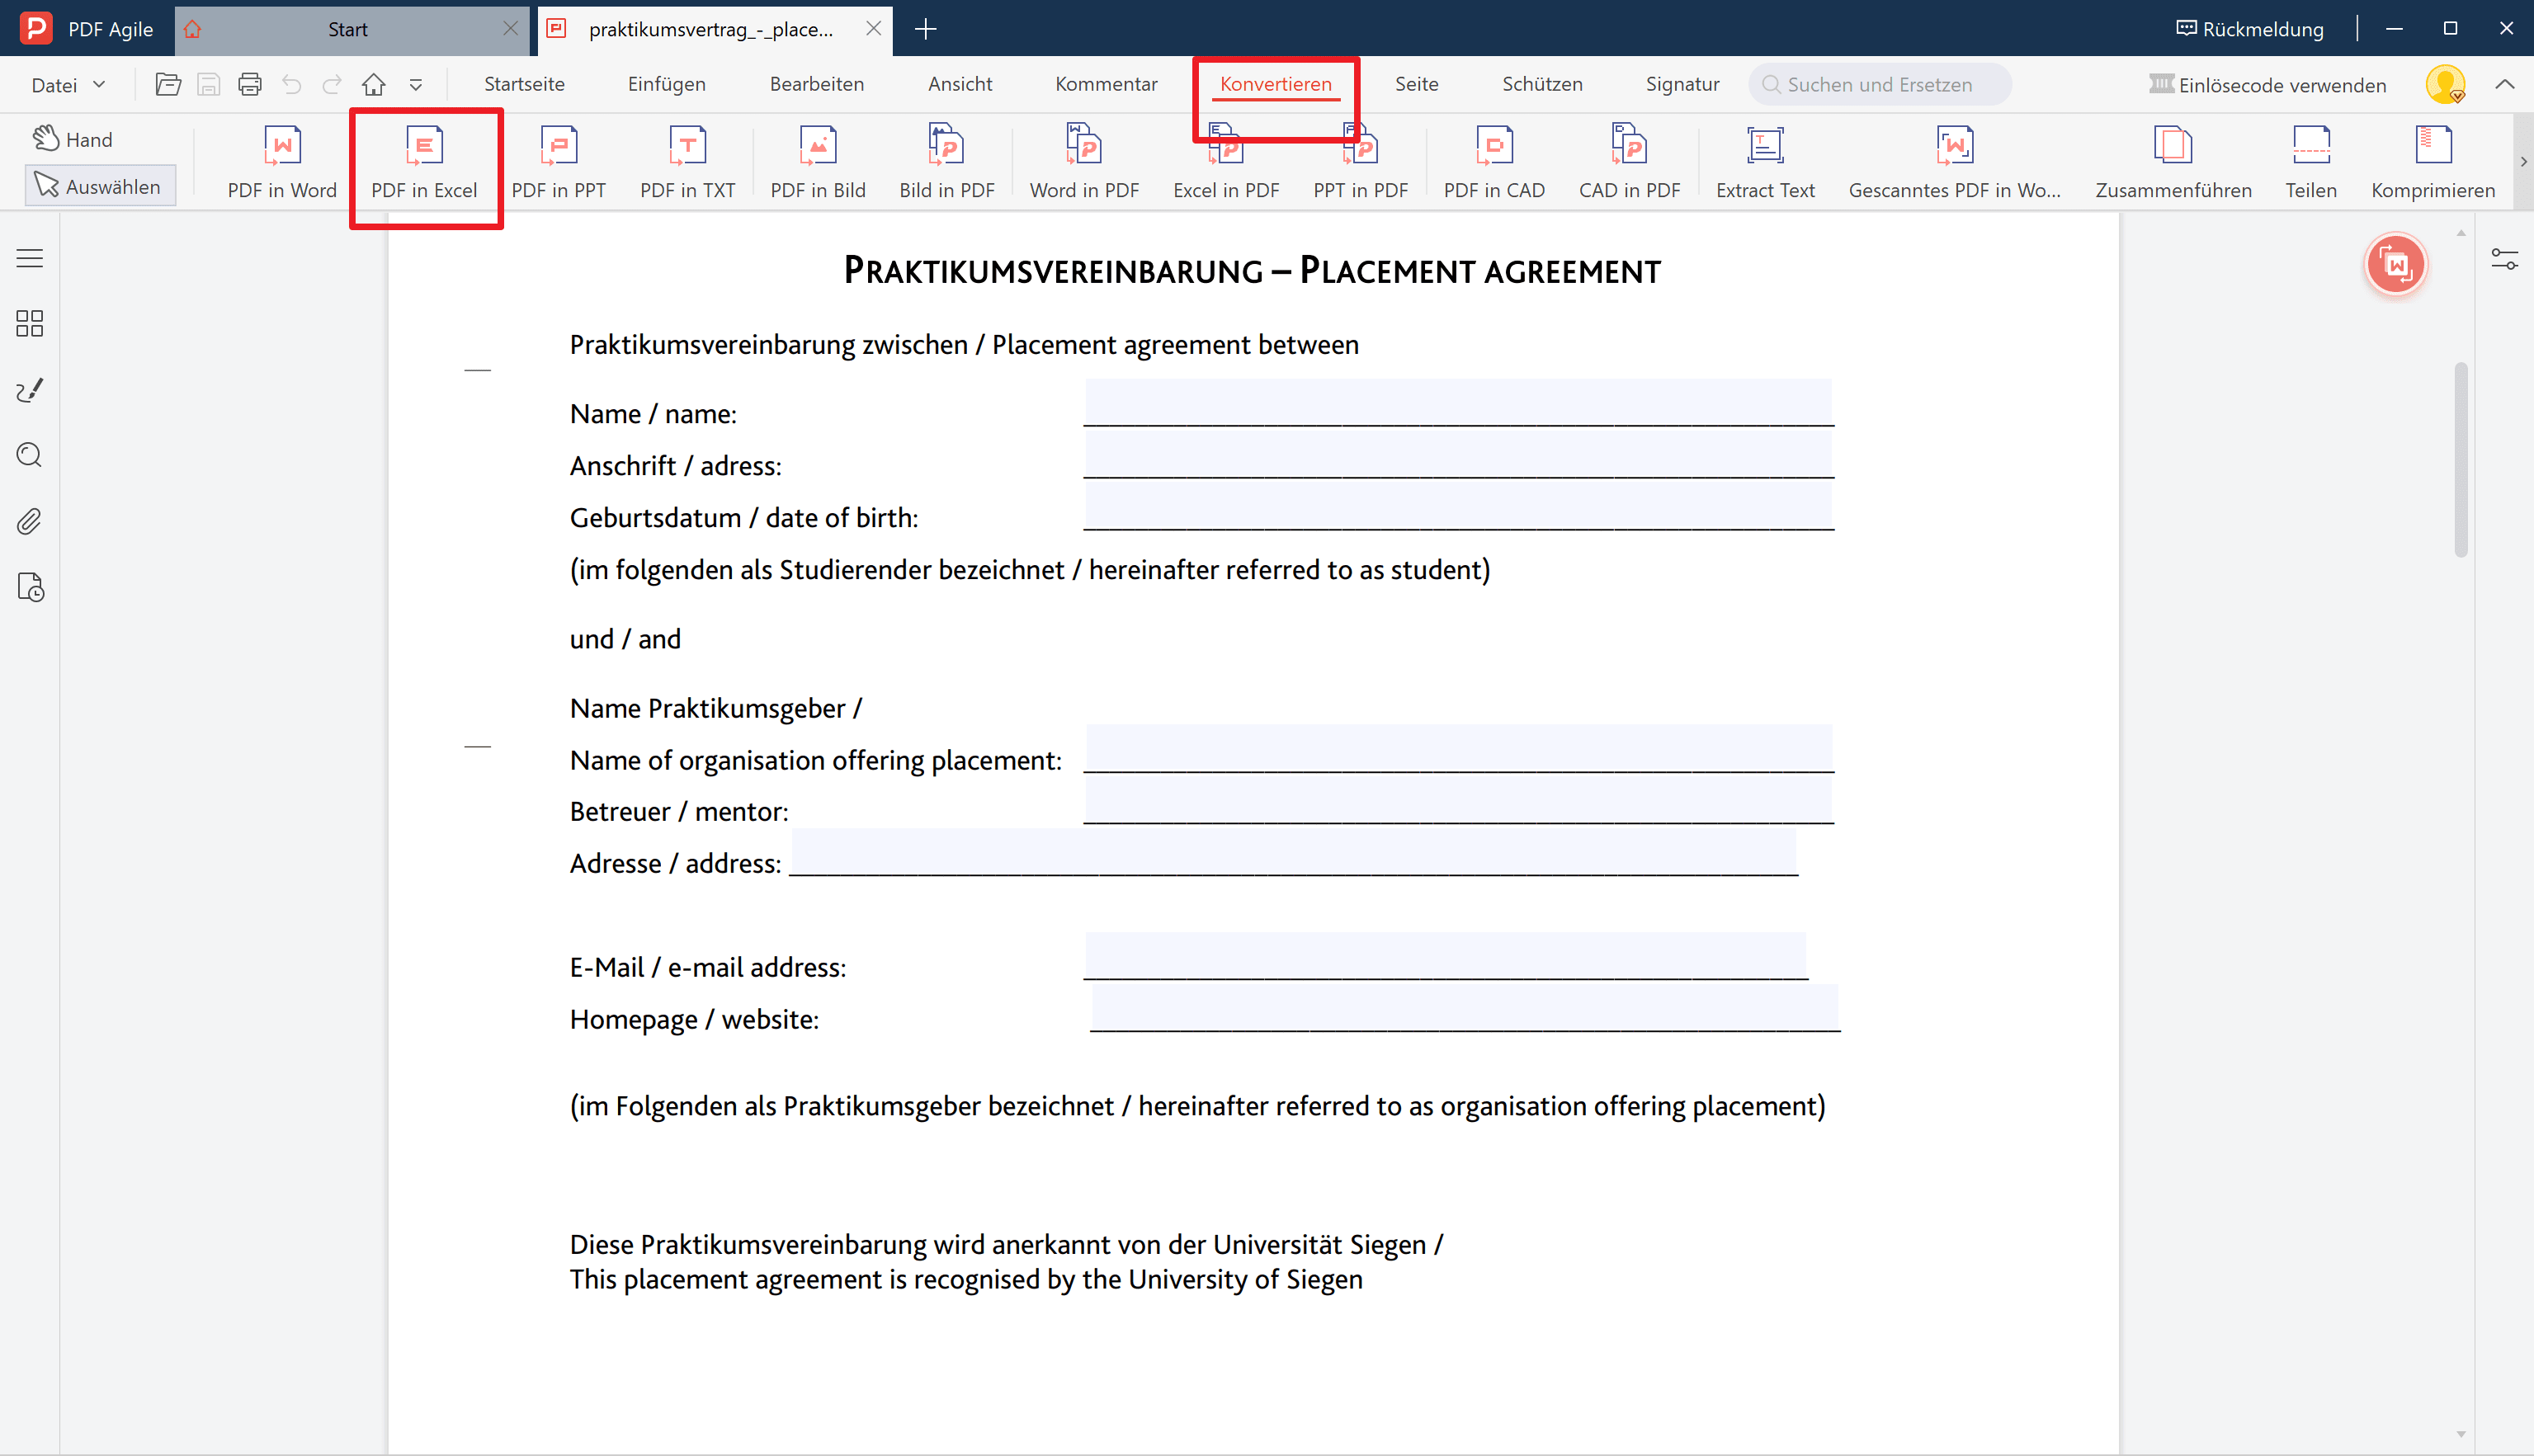Open the Kommentar ribbon tab
Image resolution: width=2534 pixels, height=1456 pixels.
point(1106,85)
